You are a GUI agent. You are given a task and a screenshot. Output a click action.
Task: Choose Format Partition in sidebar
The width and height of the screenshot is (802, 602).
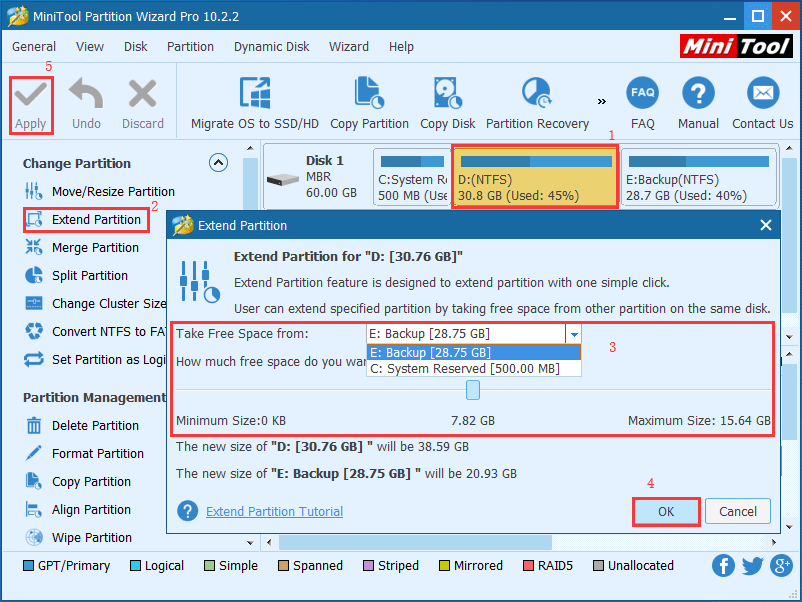[85, 454]
